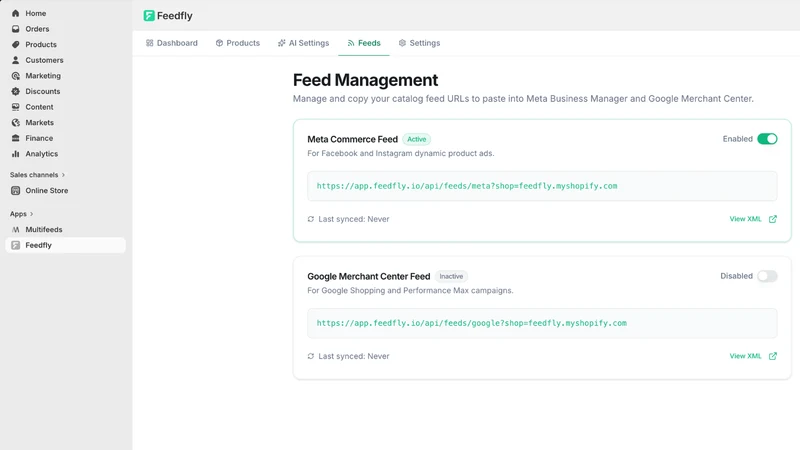Click the Meta Commerce Feed title
Screen dimensions: 800x450
(353, 139)
